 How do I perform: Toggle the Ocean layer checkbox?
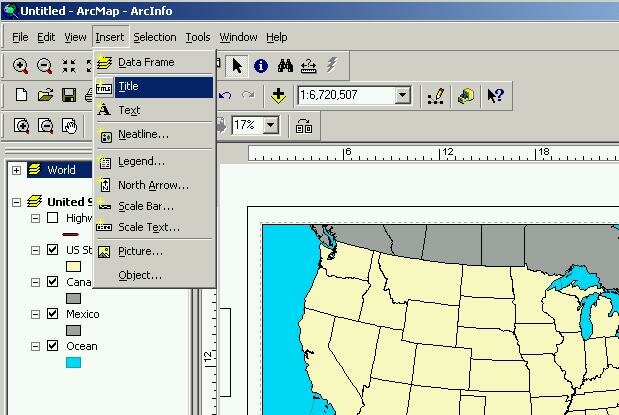pyautogui.click(x=53, y=346)
